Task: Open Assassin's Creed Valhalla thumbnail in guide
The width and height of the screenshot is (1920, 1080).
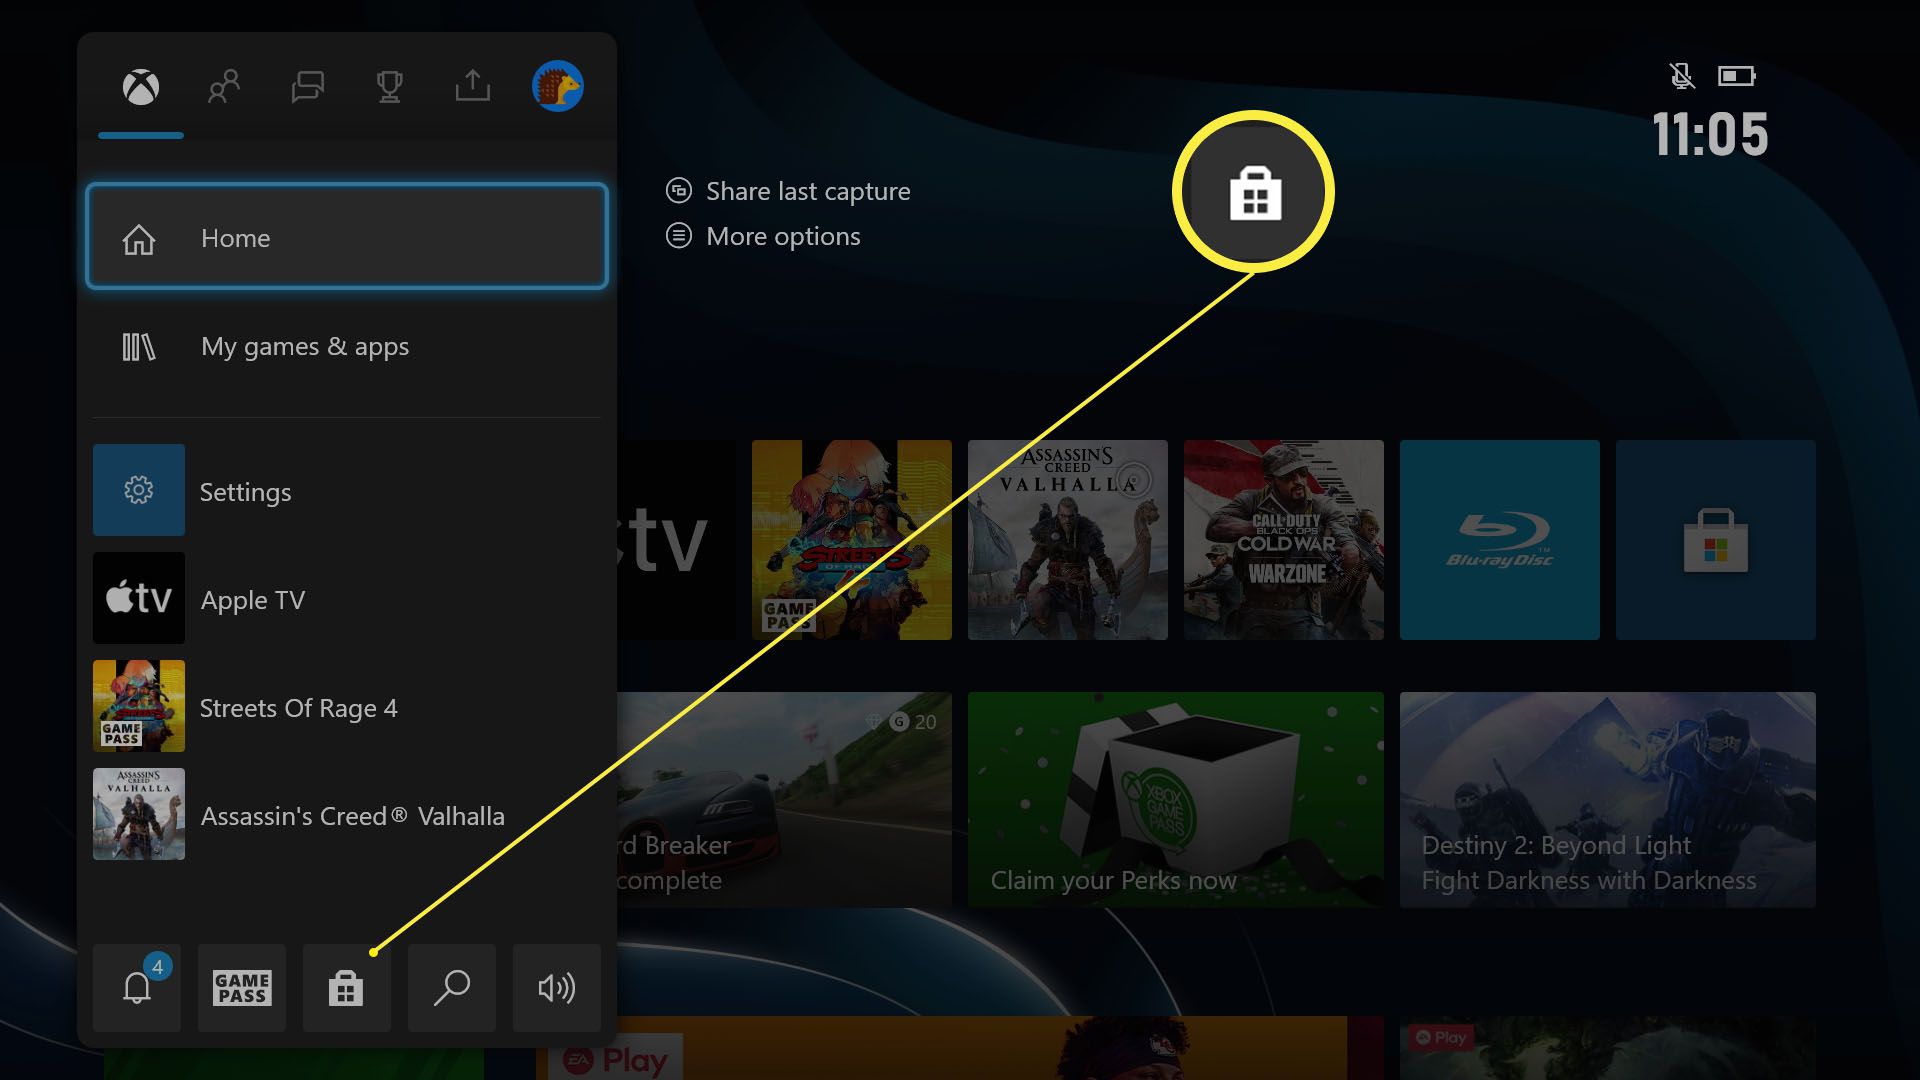Action: click(139, 814)
